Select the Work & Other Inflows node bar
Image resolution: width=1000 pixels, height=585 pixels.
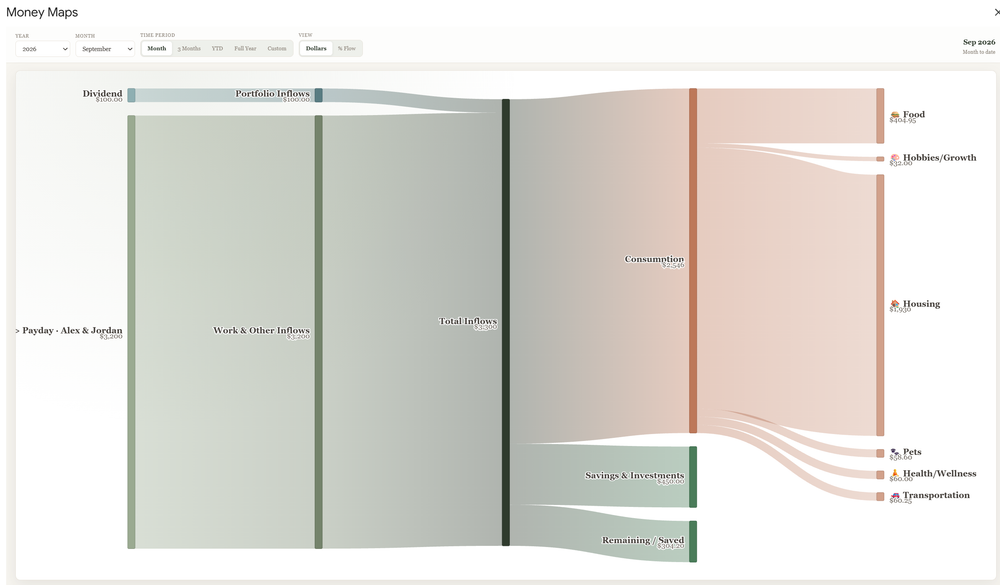tap(319, 332)
